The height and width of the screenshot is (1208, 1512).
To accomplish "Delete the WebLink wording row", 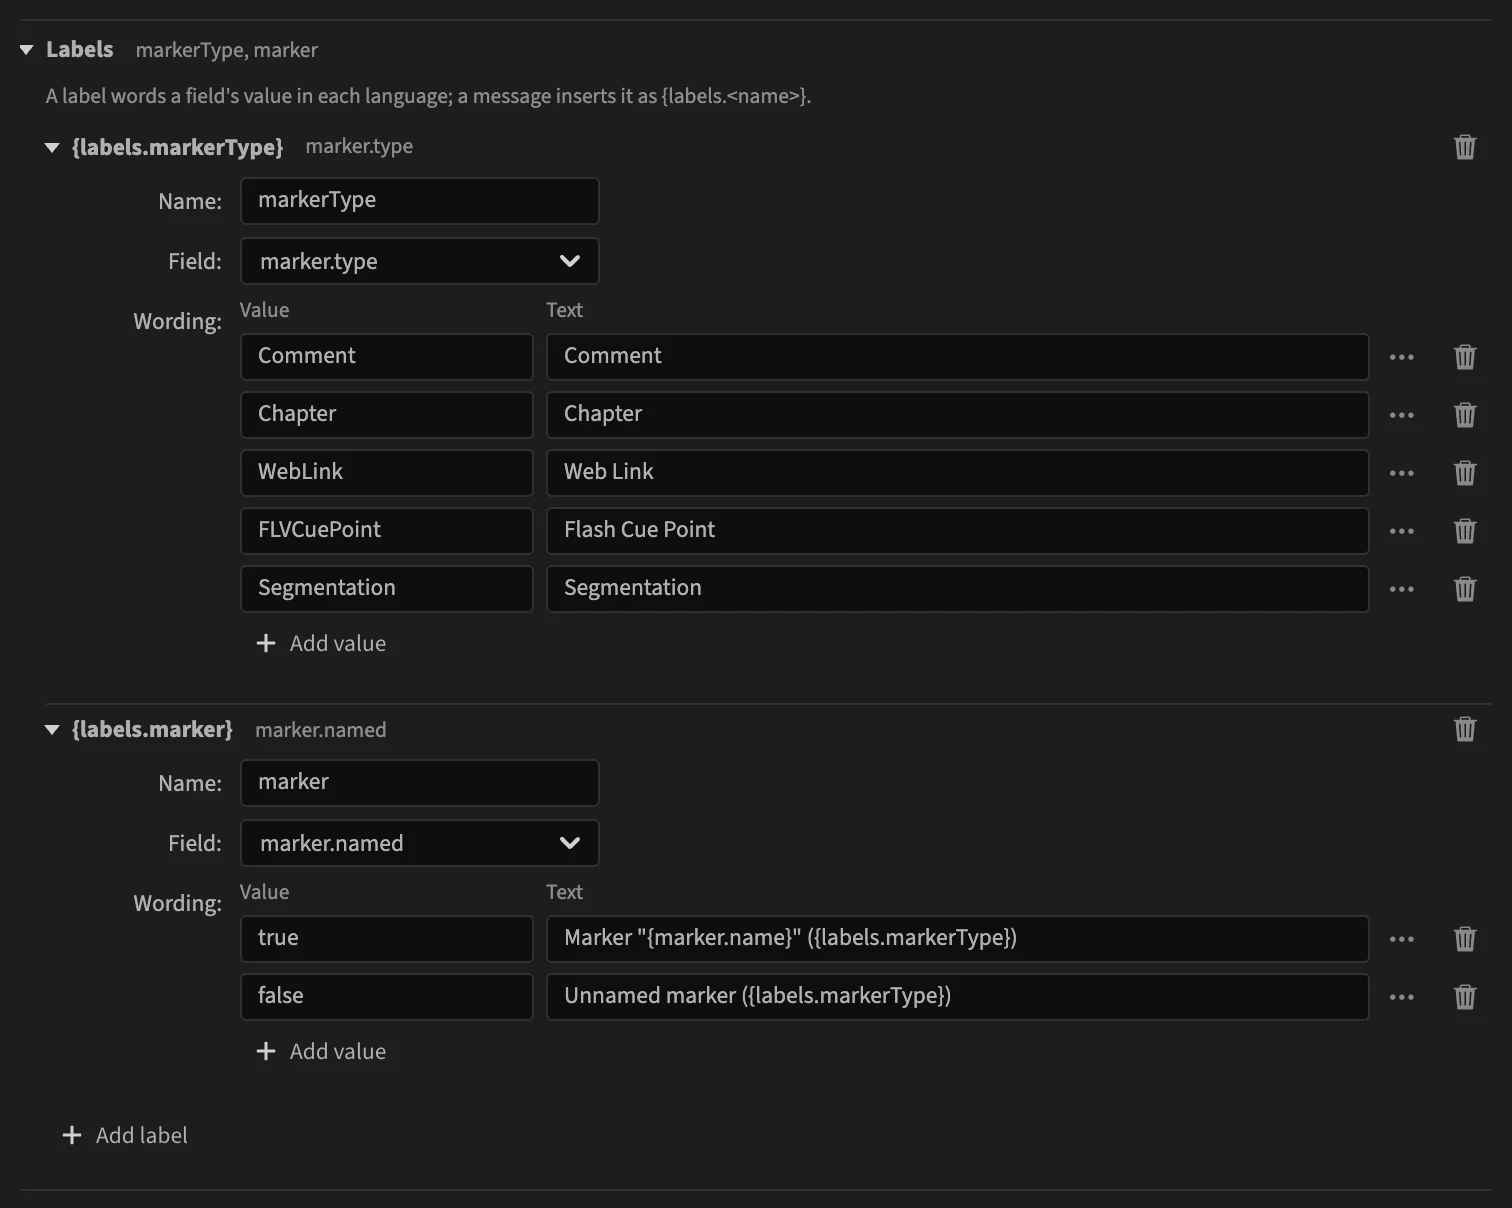I will click(1464, 473).
